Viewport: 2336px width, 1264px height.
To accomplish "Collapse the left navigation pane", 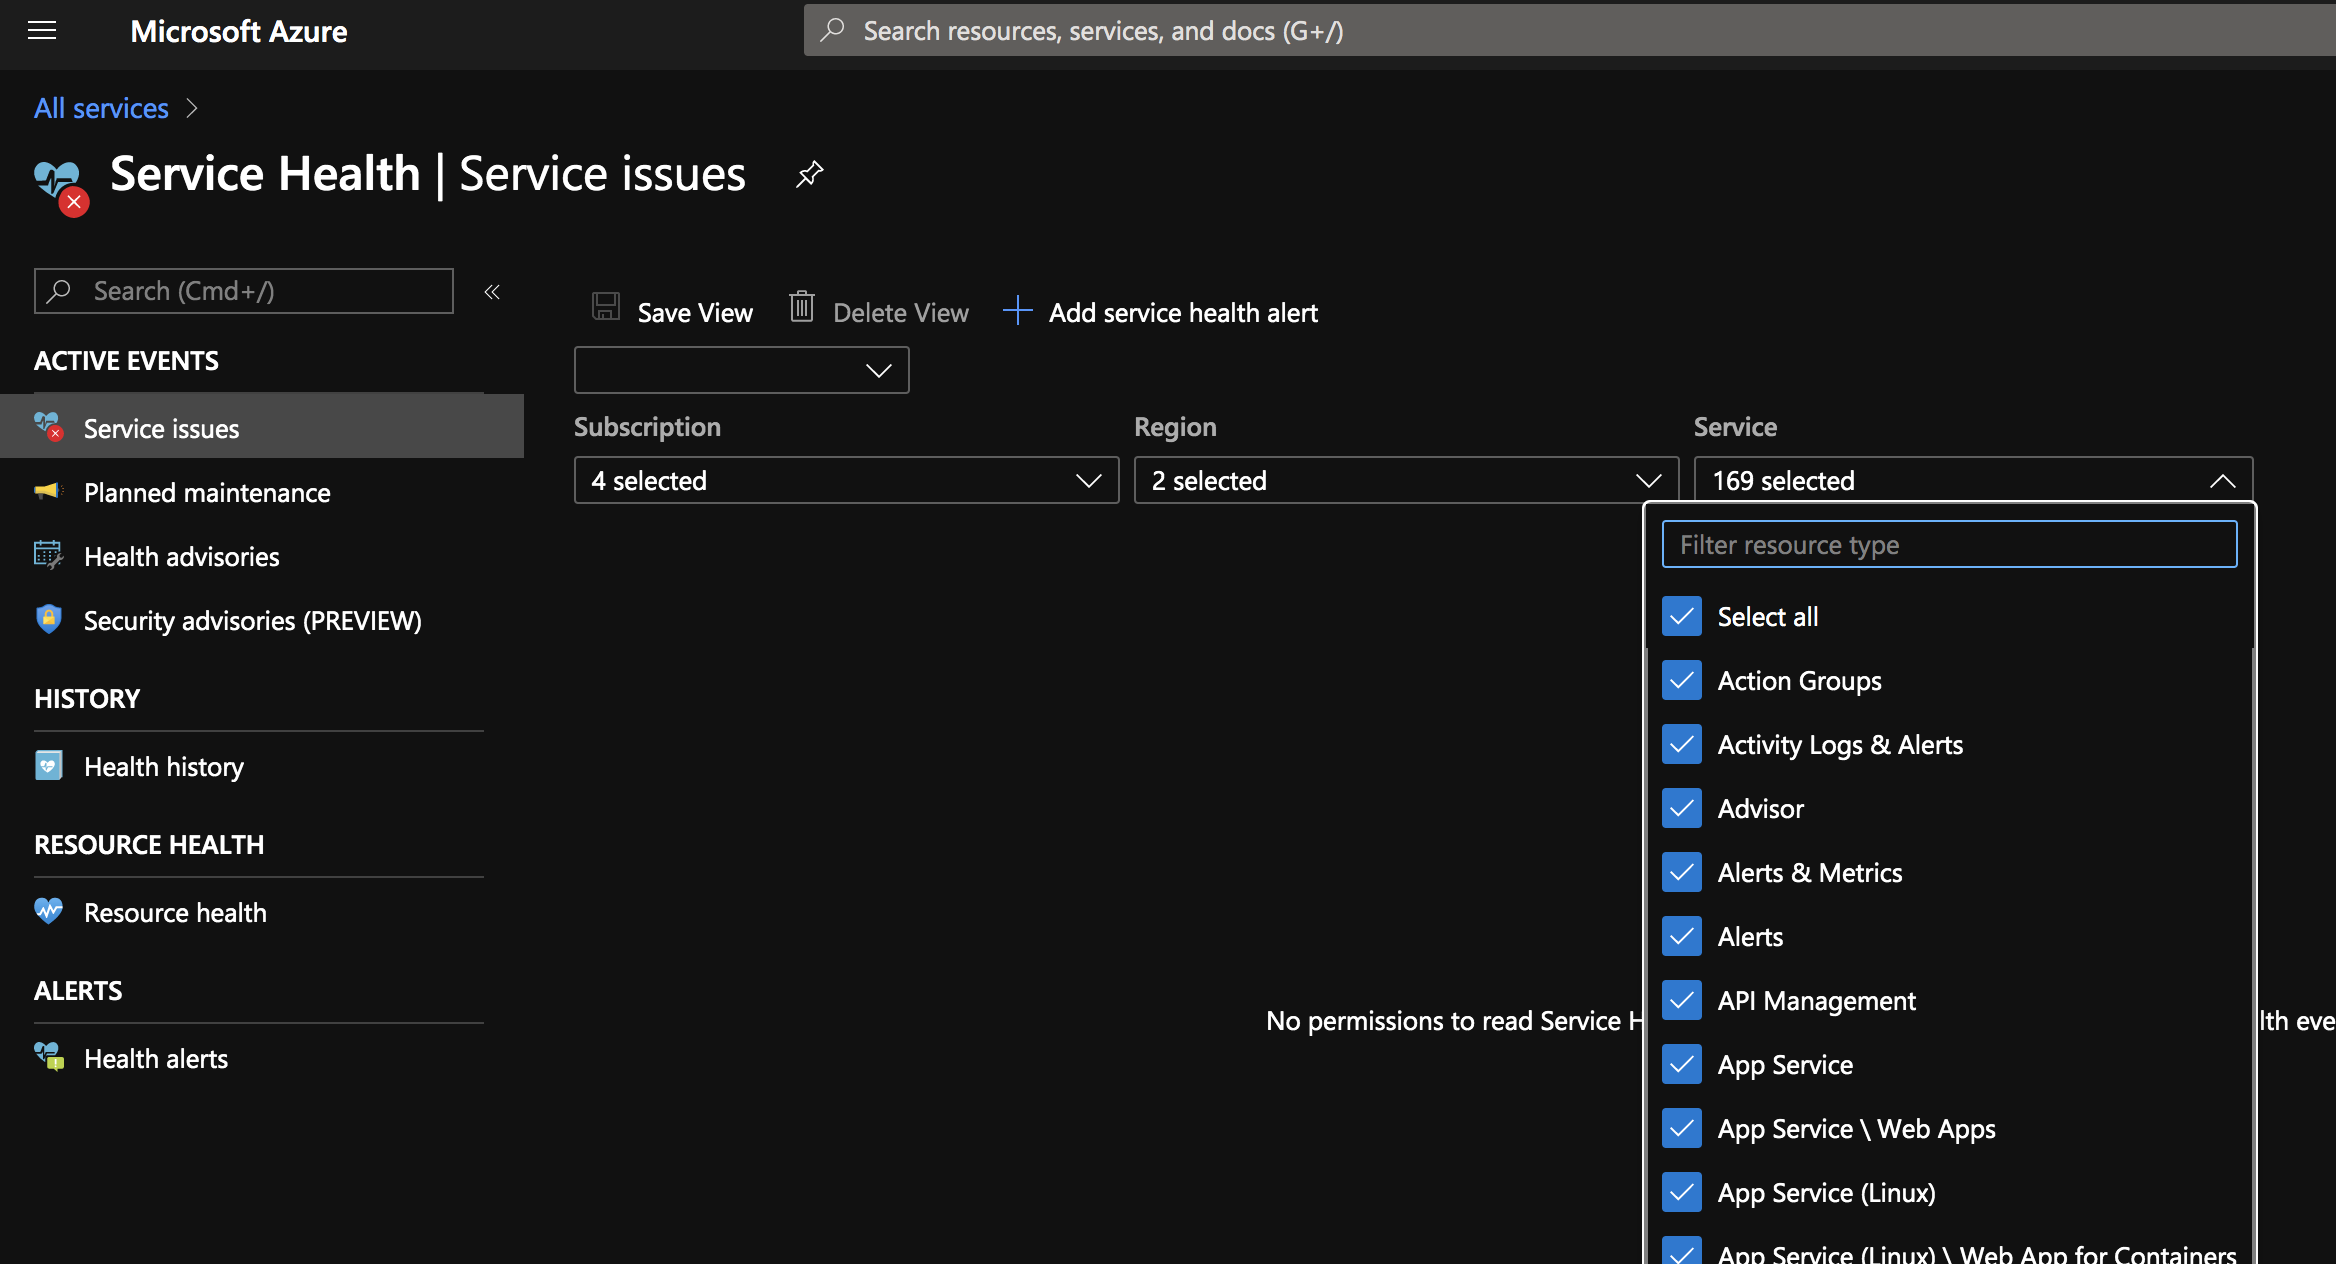I will point(492,292).
